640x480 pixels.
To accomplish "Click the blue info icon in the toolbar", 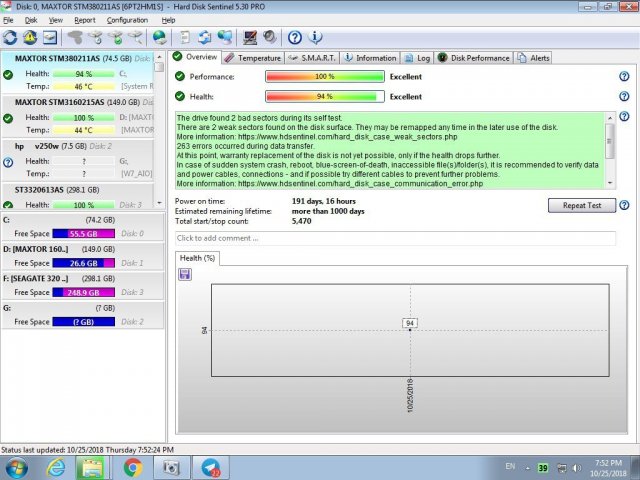I will [x=316, y=38].
